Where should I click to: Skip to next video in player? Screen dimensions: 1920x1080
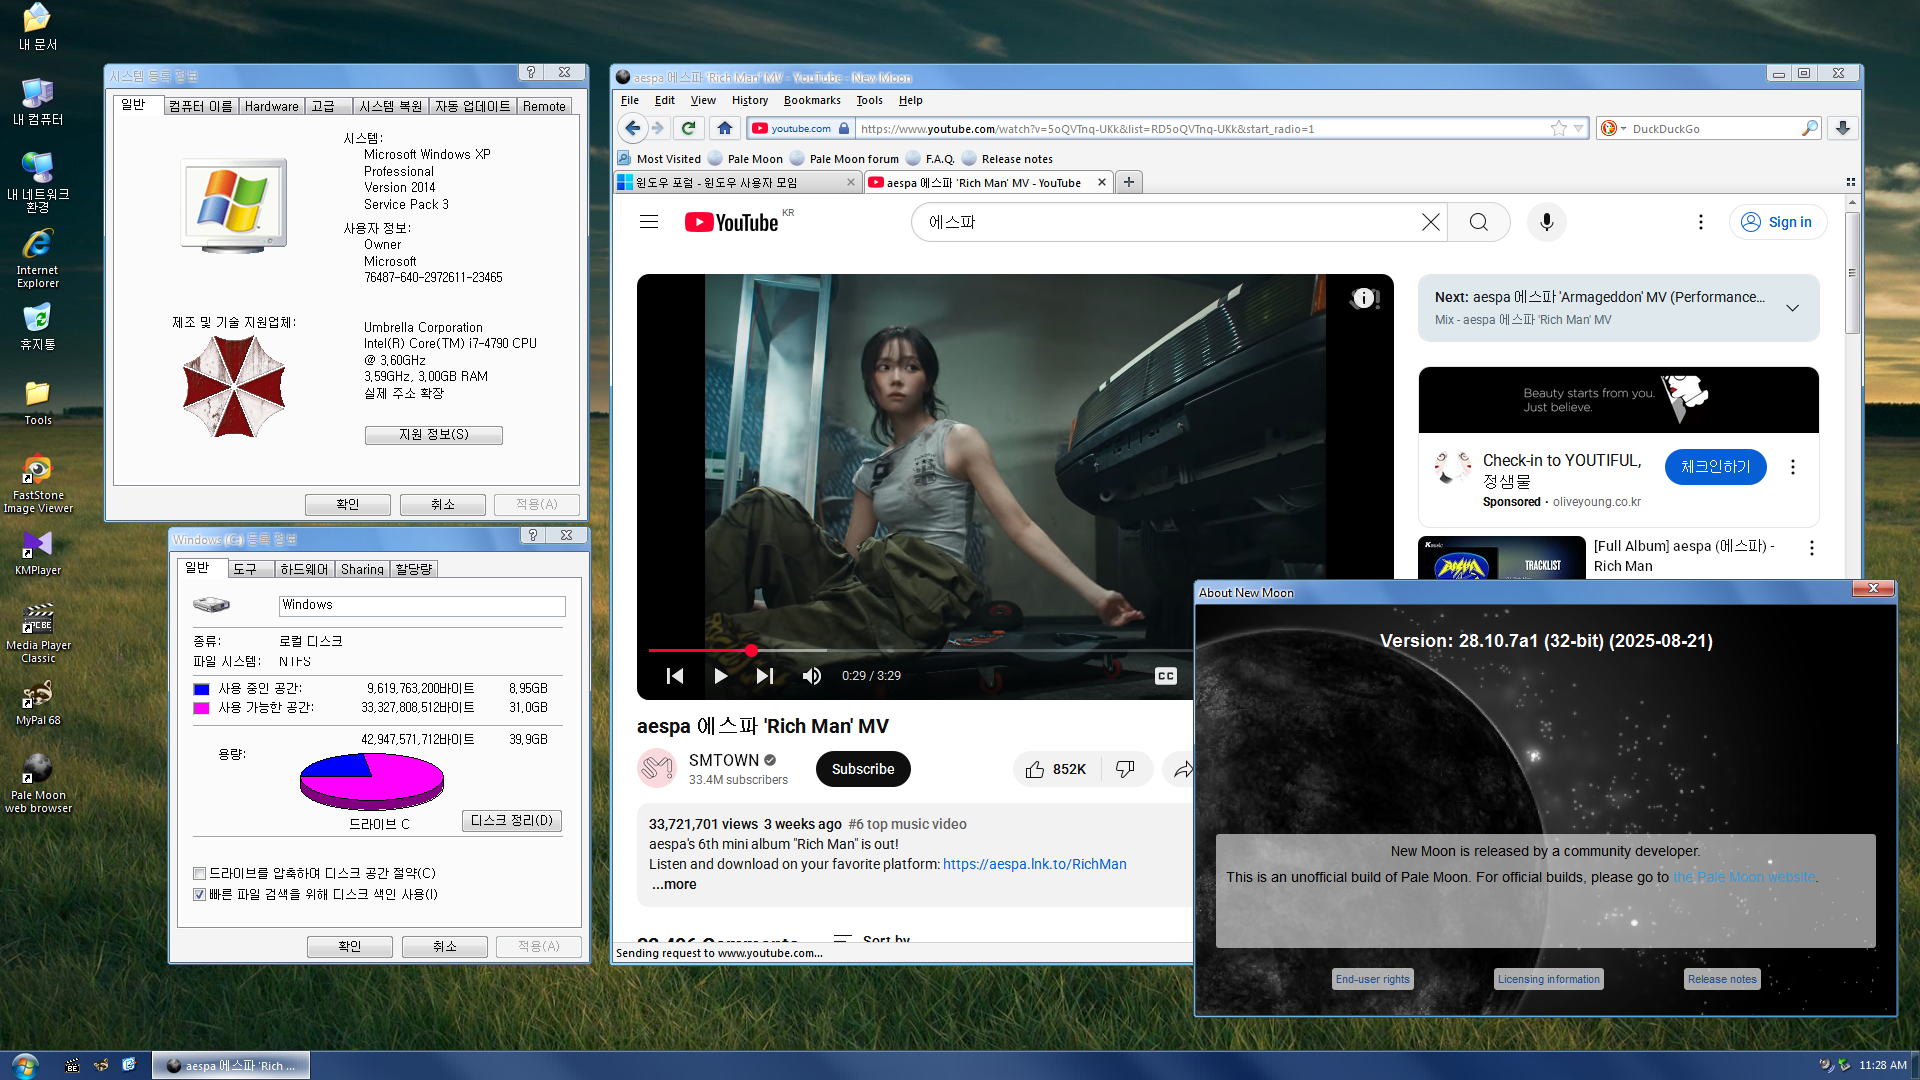tap(765, 676)
